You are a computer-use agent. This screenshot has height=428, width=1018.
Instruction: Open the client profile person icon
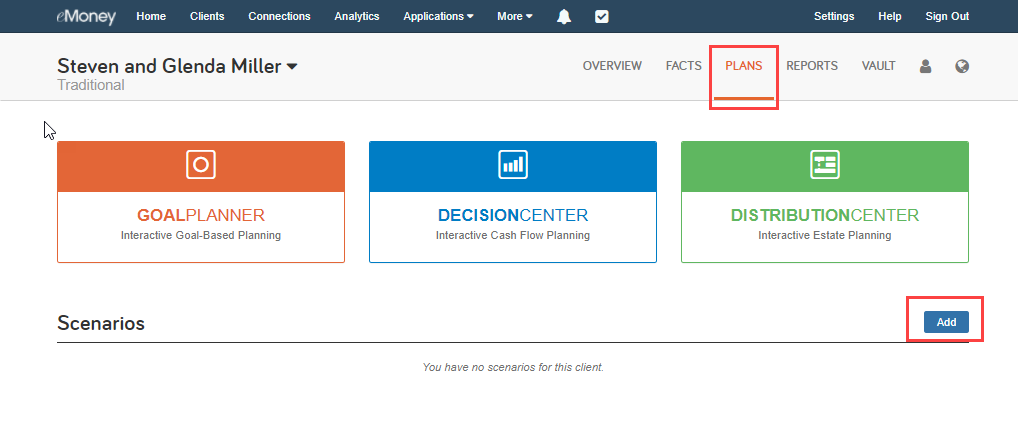[x=926, y=66]
